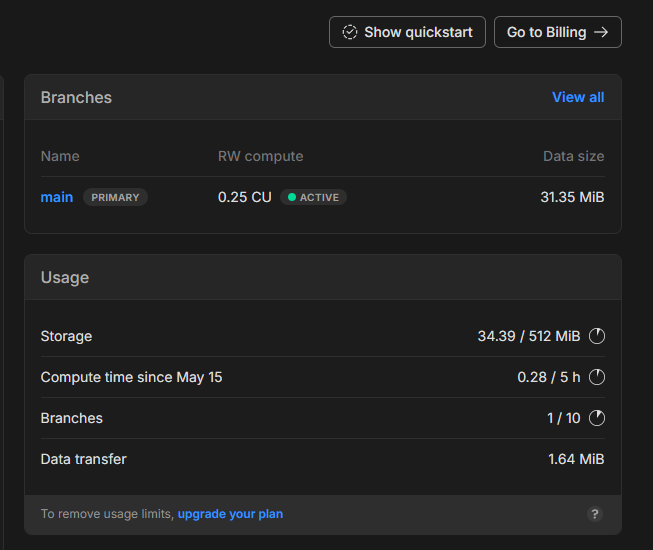
Task: Open the question mark help icon
Action: click(x=595, y=514)
